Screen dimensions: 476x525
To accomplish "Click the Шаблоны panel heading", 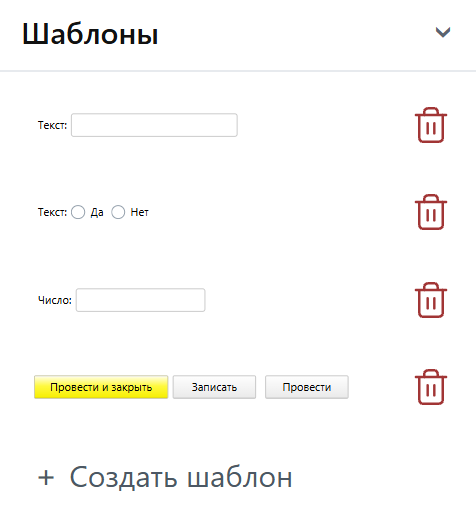I will tap(90, 34).
